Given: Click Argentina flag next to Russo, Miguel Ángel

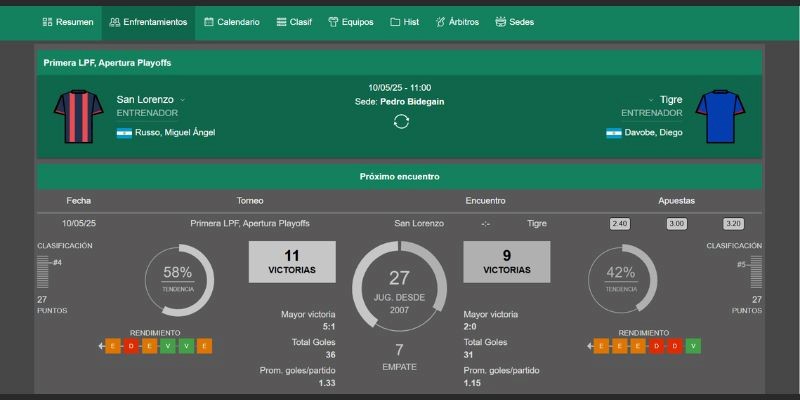Looking at the screenshot, I should pyautogui.click(x=124, y=133).
